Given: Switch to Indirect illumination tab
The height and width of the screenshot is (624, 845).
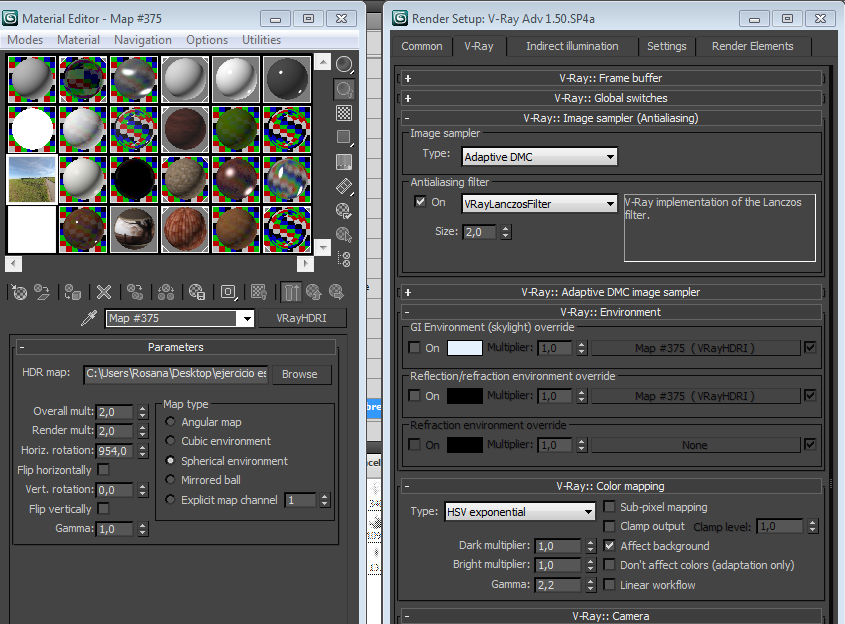Looking at the screenshot, I should click(x=572, y=46).
